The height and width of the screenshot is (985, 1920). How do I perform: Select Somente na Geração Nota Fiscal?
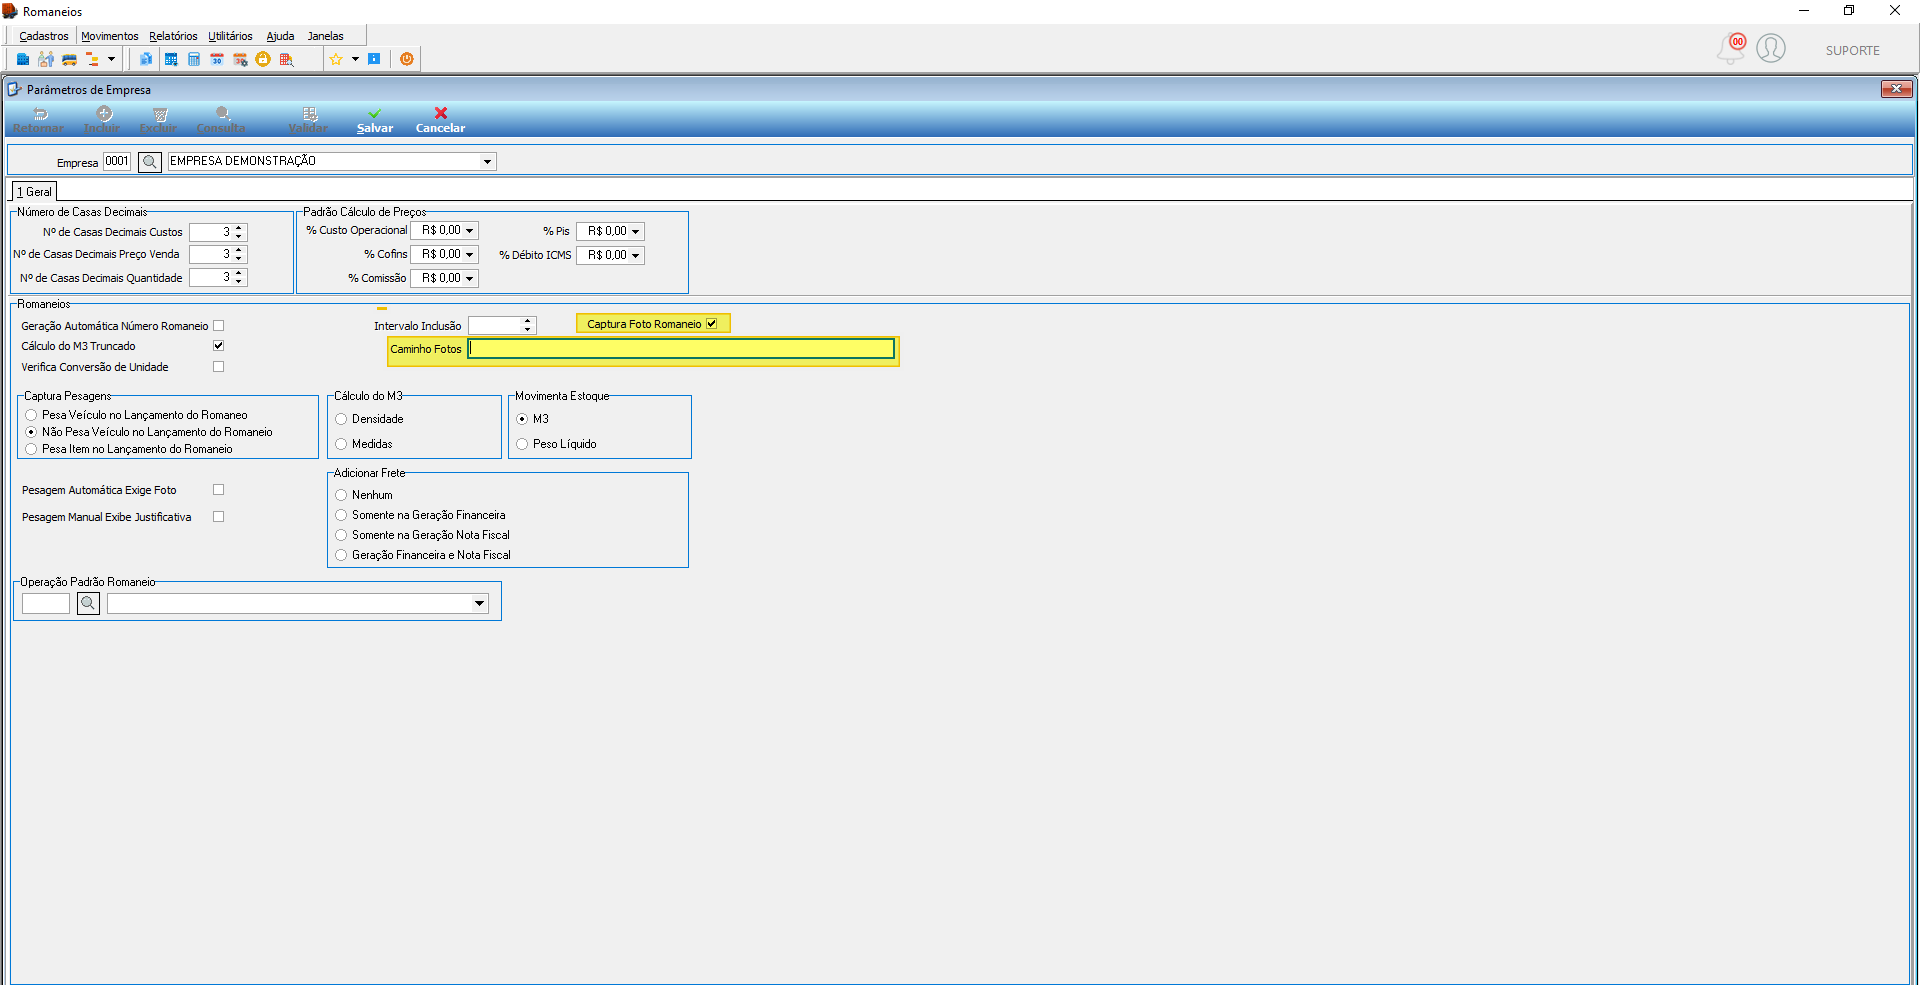coord(342,535)
